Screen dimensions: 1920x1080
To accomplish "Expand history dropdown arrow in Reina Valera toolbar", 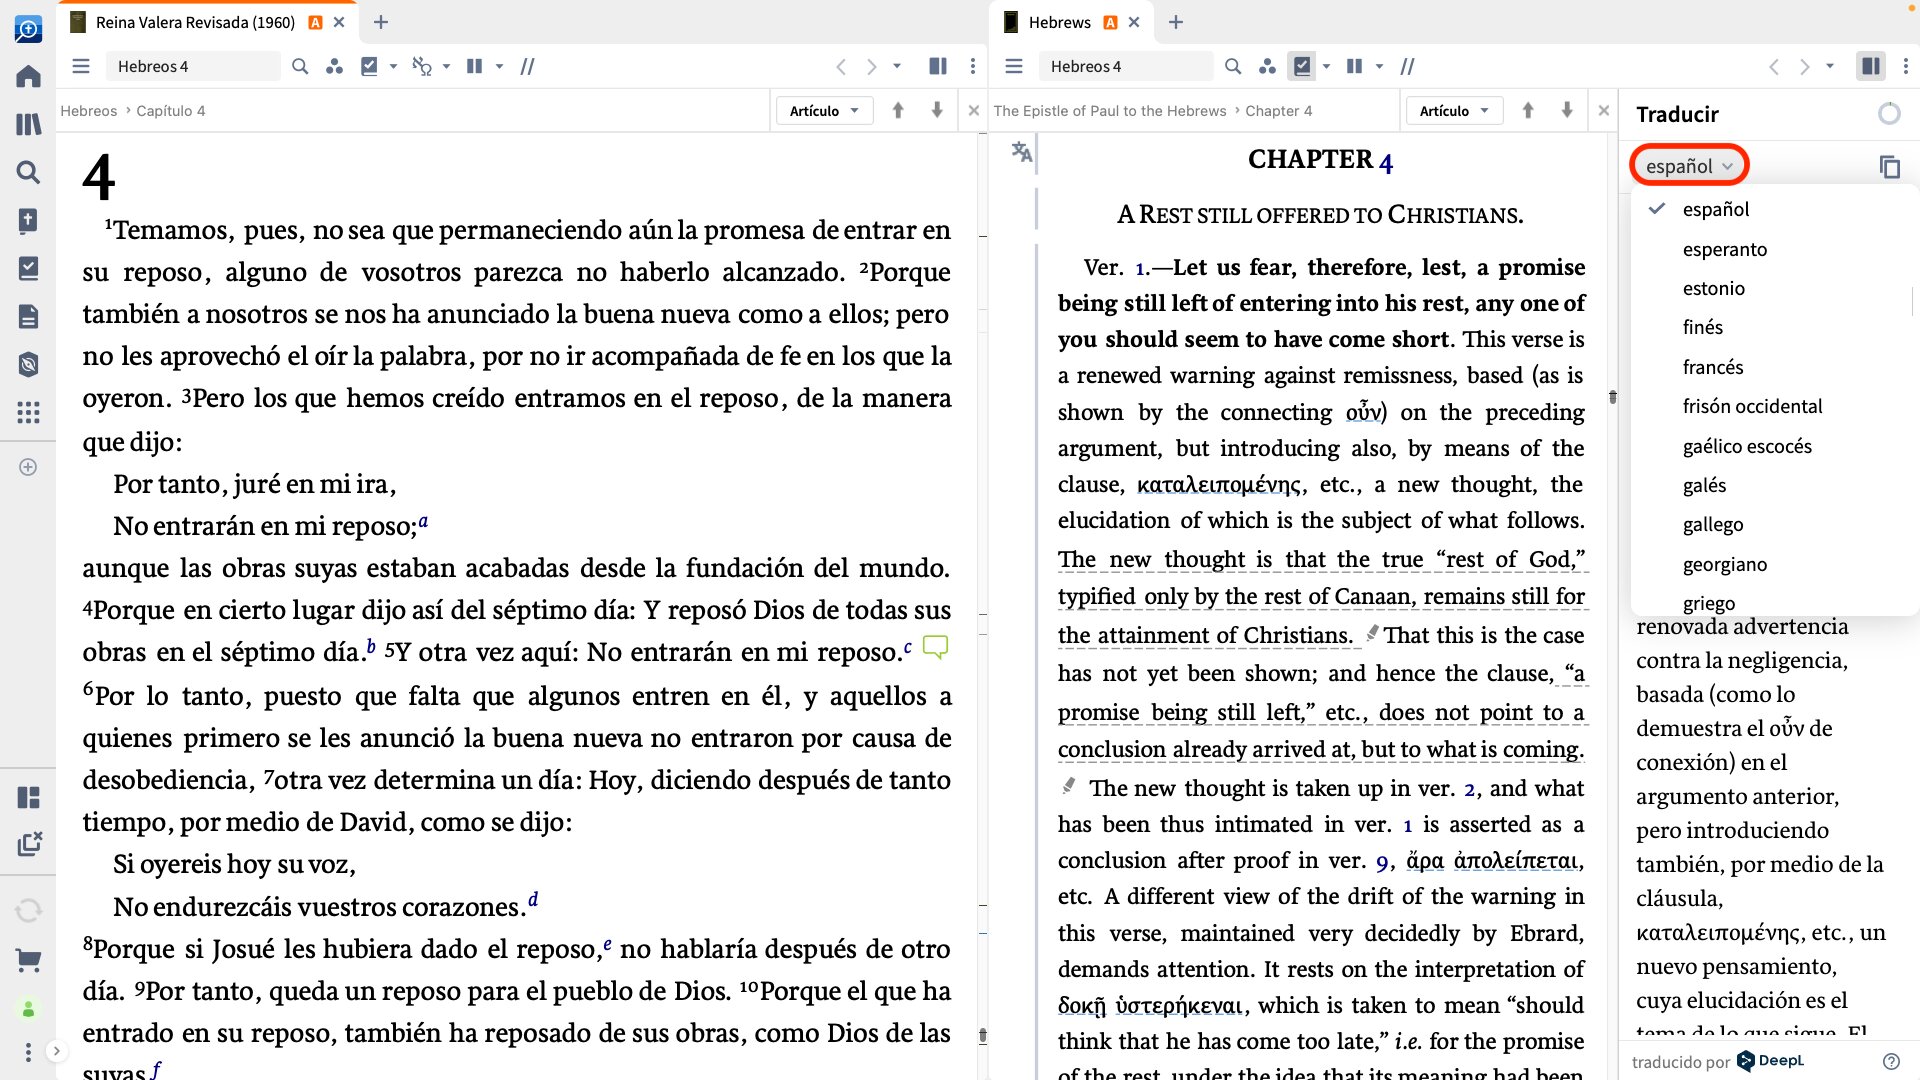I will pos(897,66).
